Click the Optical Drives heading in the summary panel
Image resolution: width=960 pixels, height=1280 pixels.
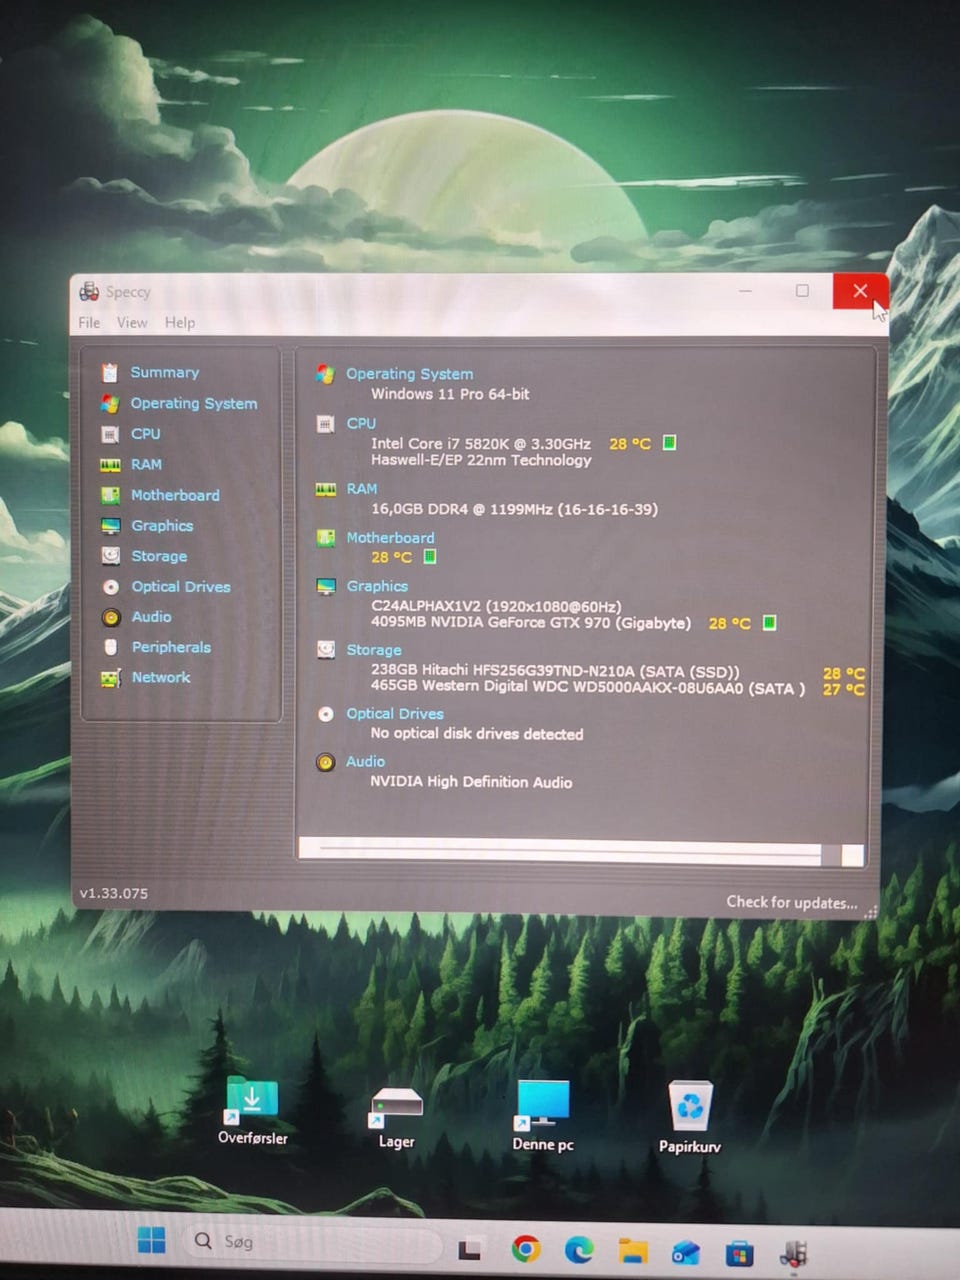[395, 714]
